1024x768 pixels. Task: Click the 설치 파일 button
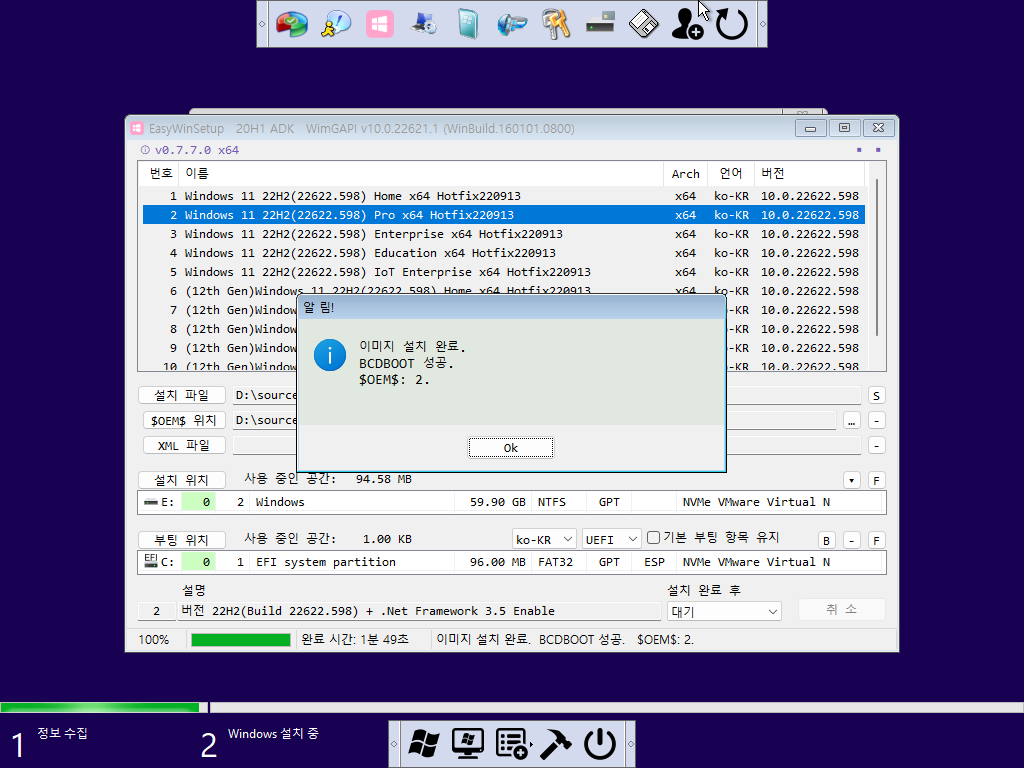click(x=182, y=395)
